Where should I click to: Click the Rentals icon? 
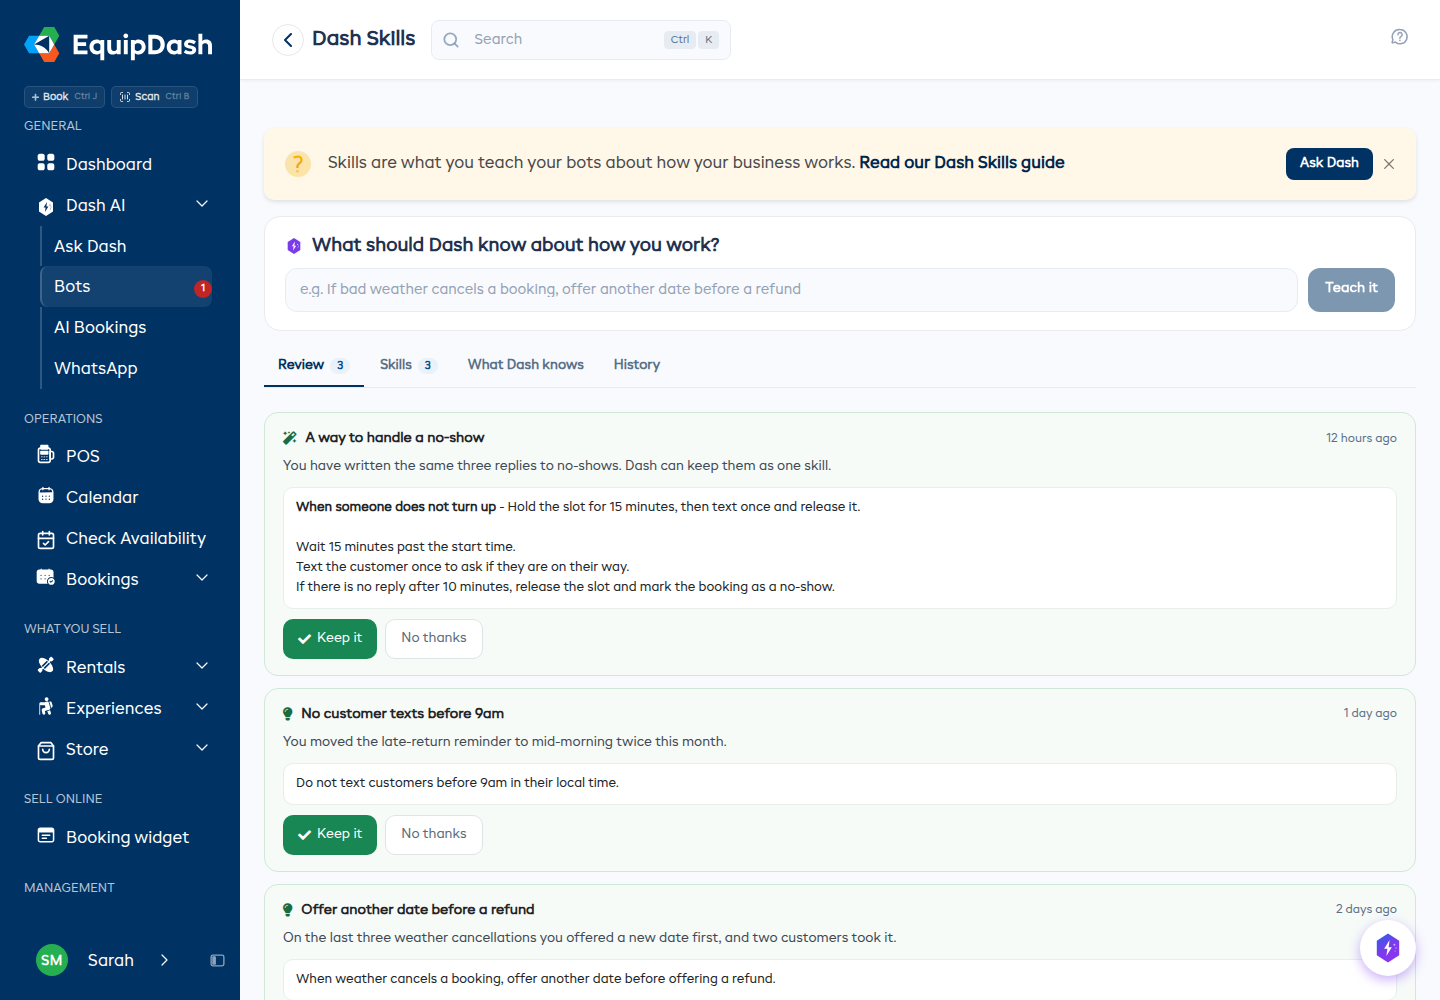[46, 666]
